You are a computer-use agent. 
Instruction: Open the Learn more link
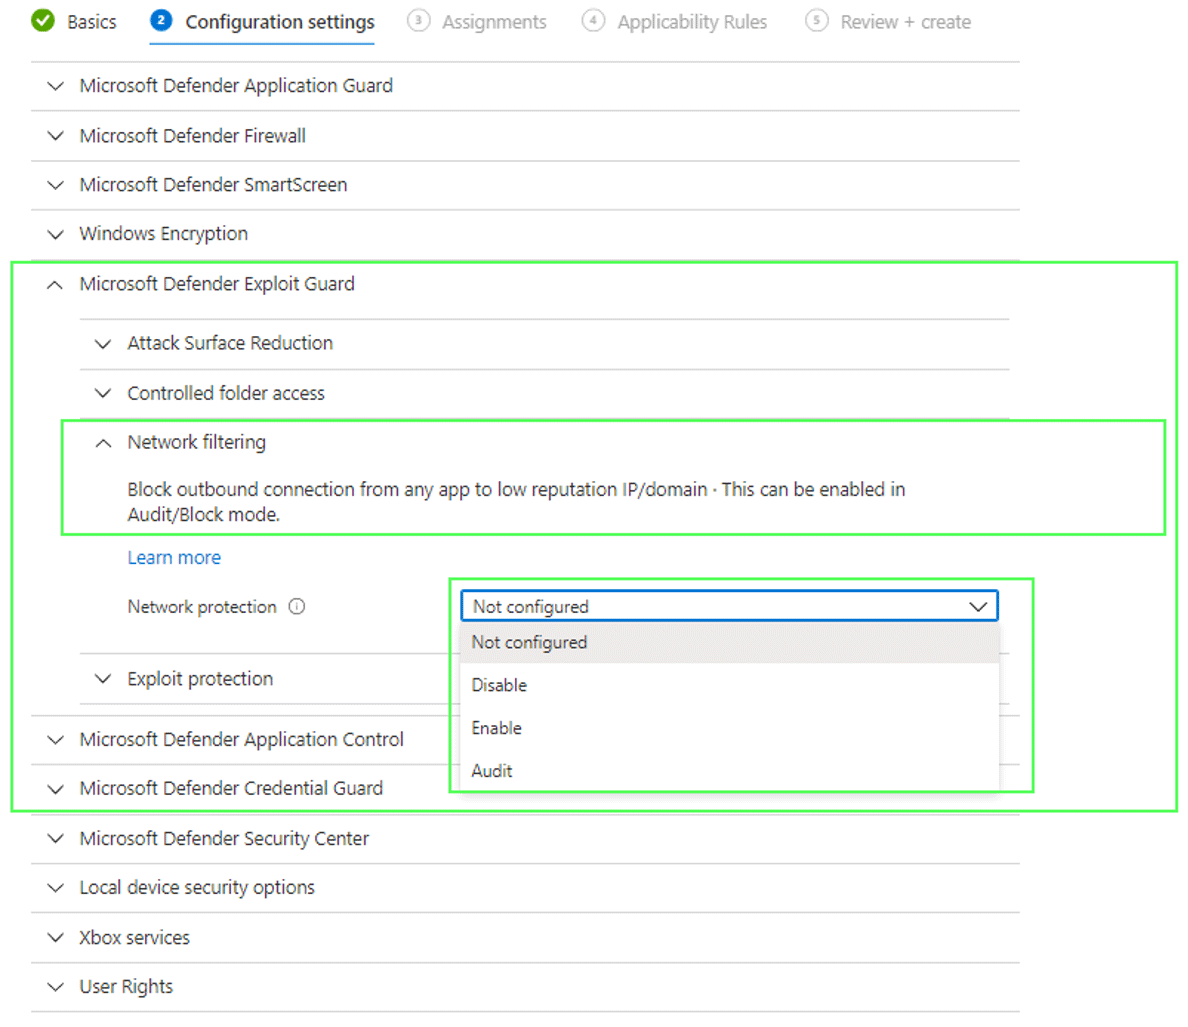[x=174, y=558]
